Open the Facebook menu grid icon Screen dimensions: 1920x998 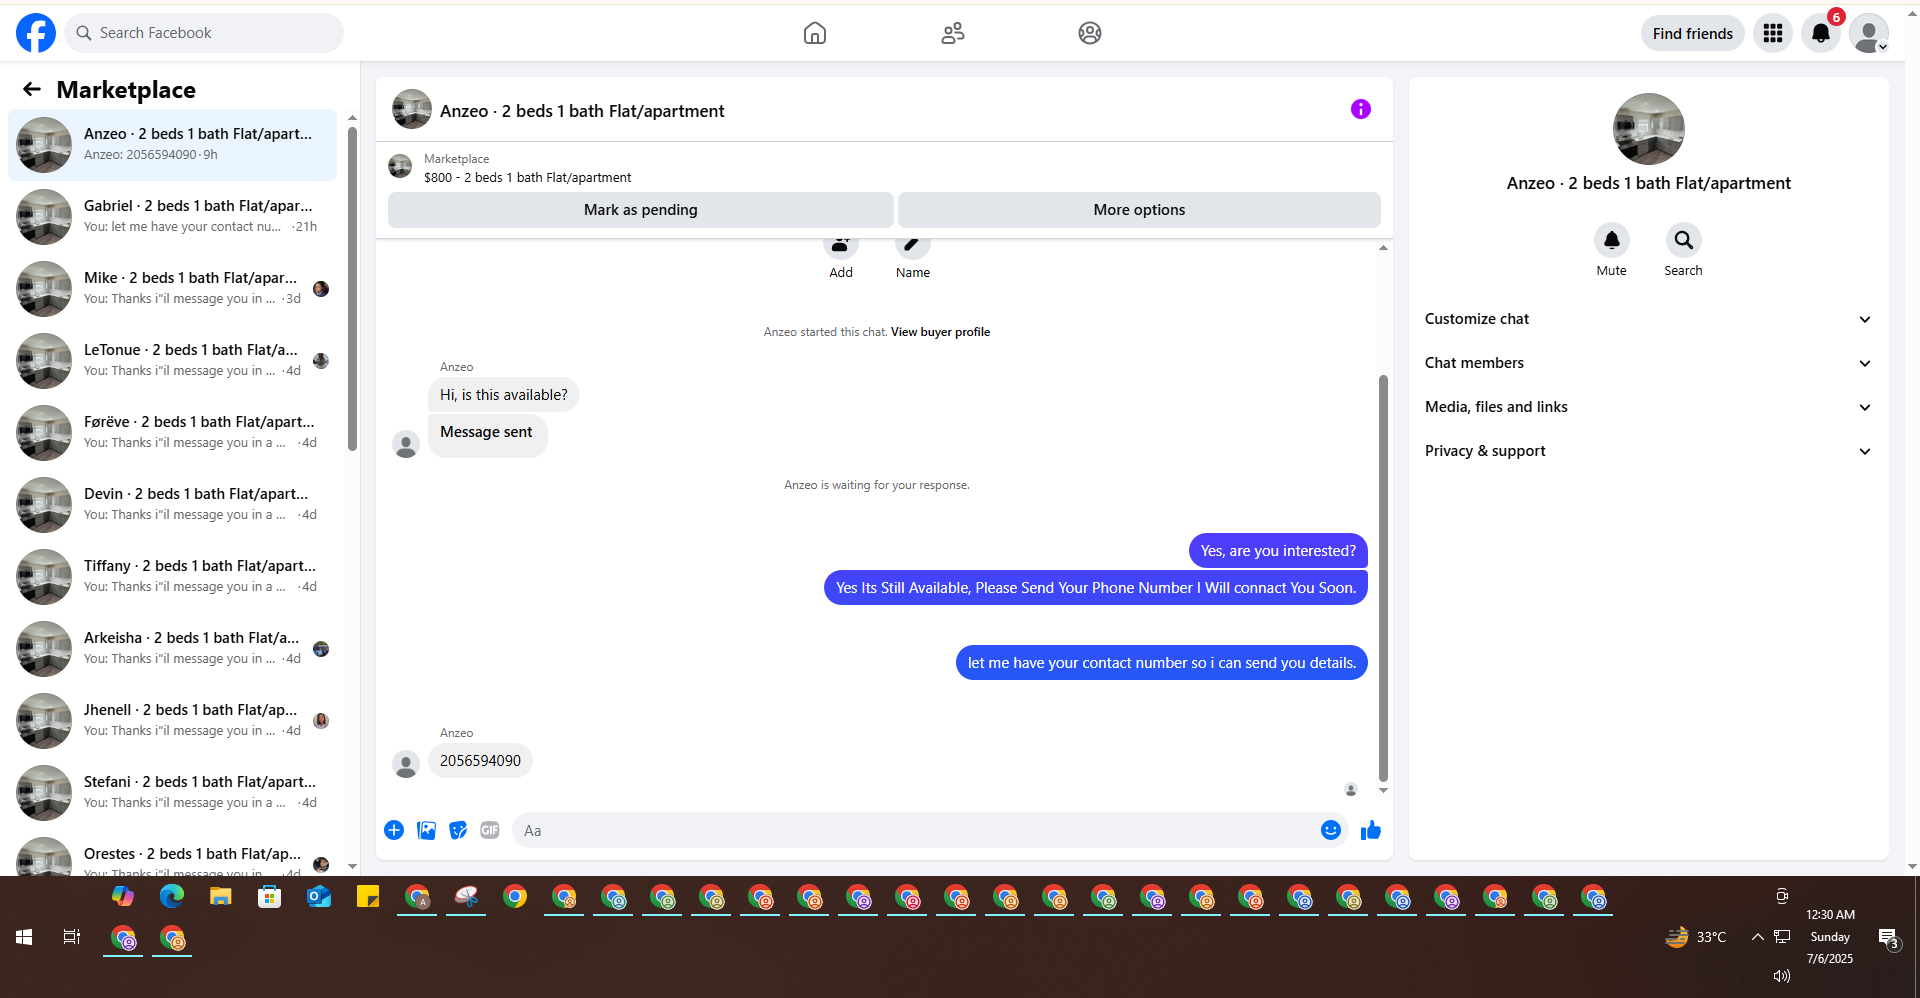[x=1773, y=33]
